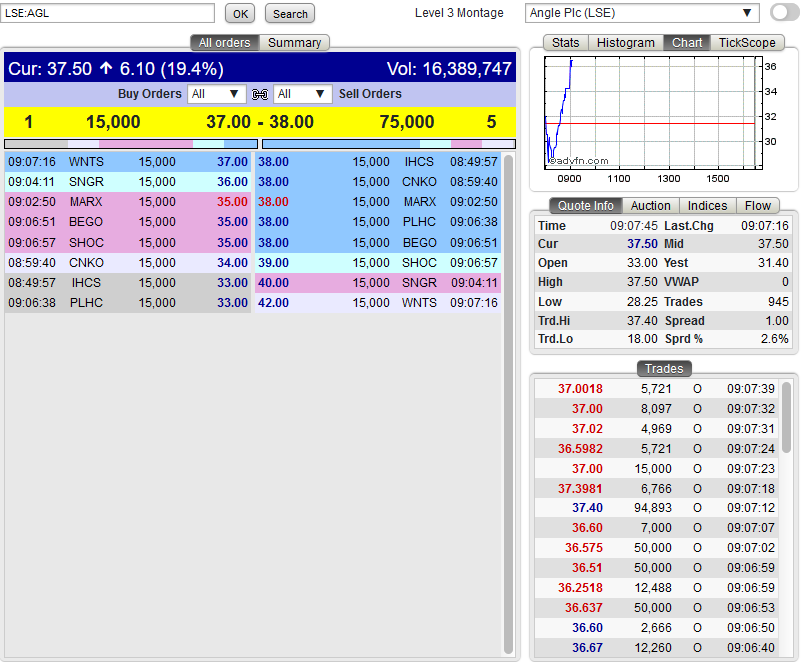
Task: Click the Trades panel header
Action: tap(664, 369)
